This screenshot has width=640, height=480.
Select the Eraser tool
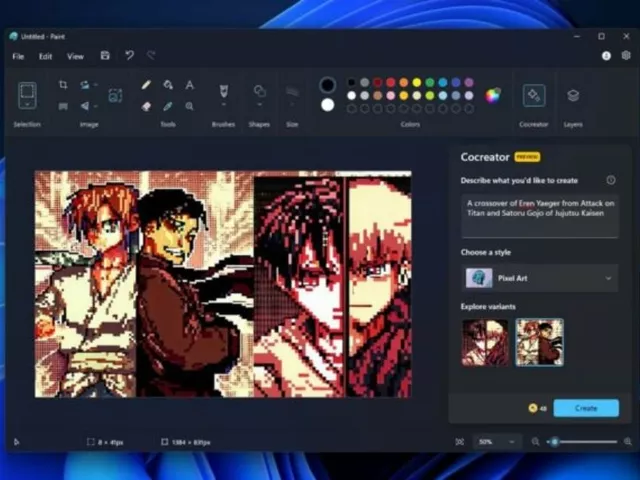(x=146, y=105)
